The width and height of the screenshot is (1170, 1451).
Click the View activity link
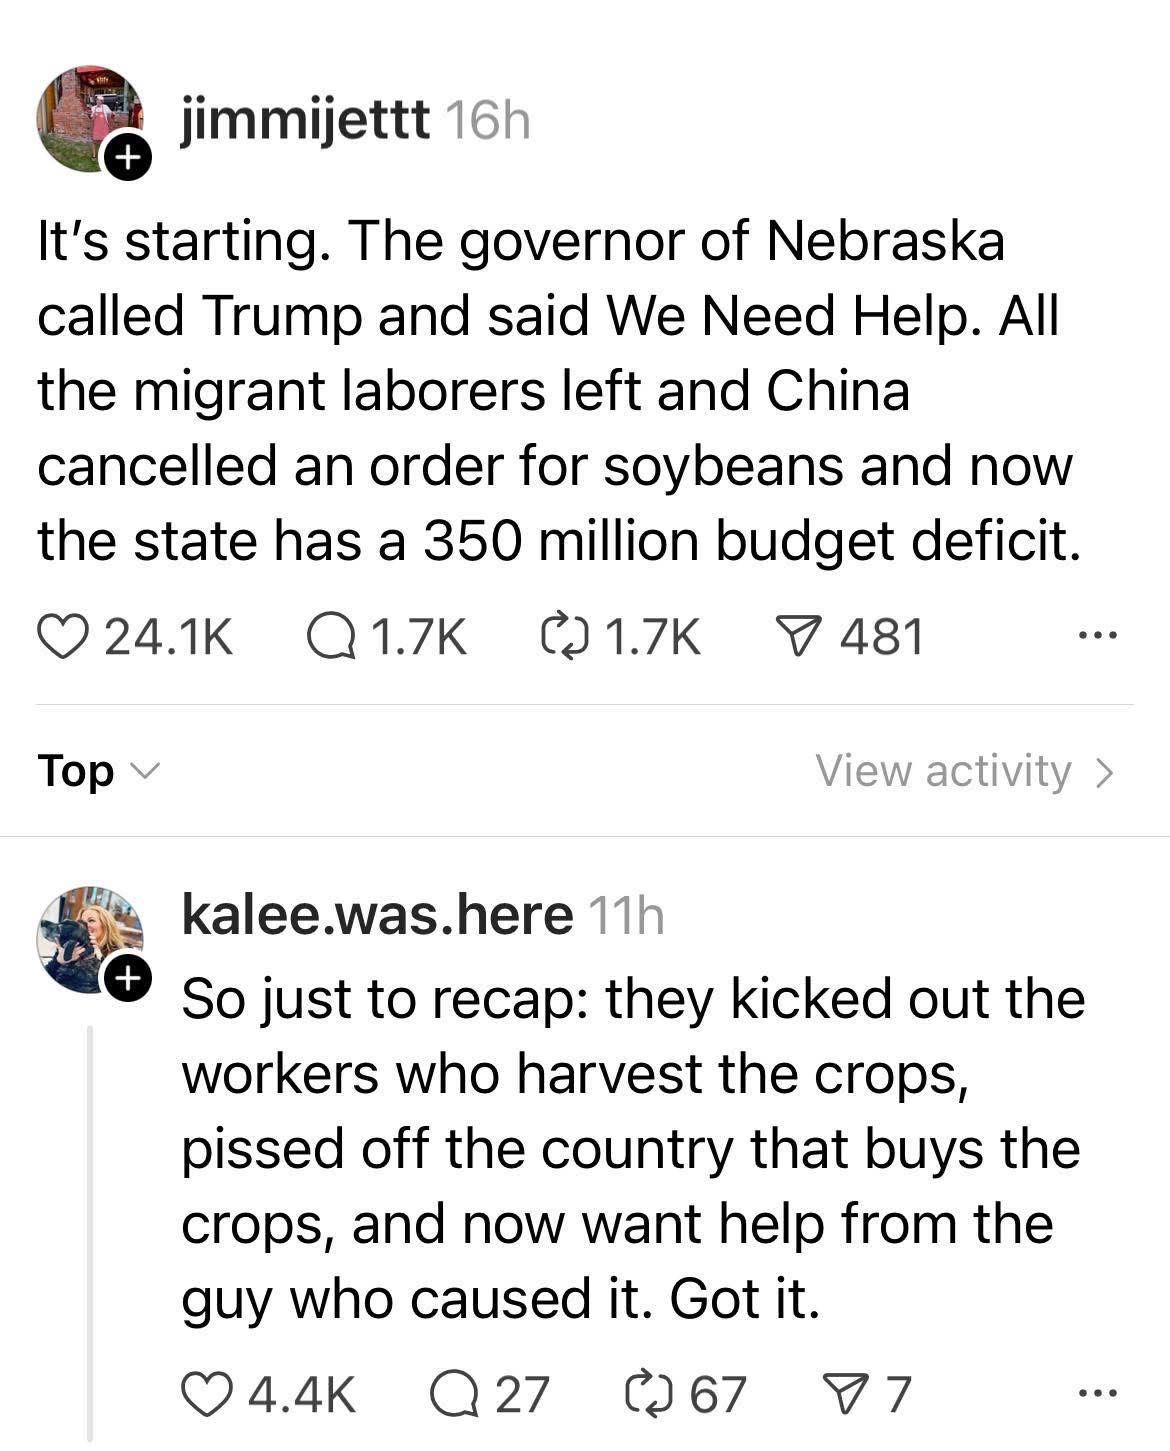click(964, 771)
